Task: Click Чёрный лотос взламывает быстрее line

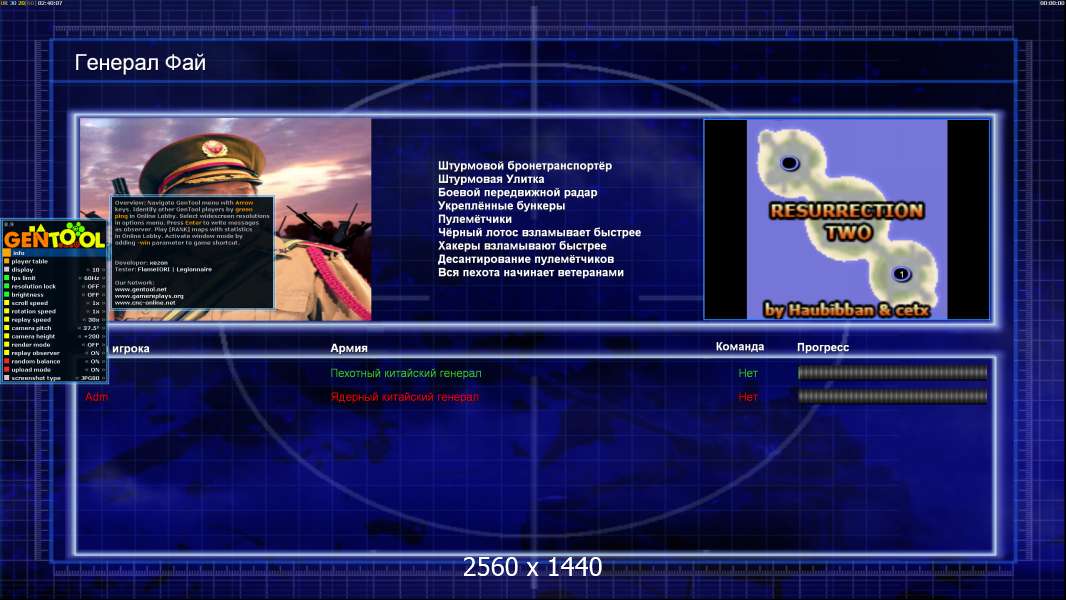Action: click(539, 232)
